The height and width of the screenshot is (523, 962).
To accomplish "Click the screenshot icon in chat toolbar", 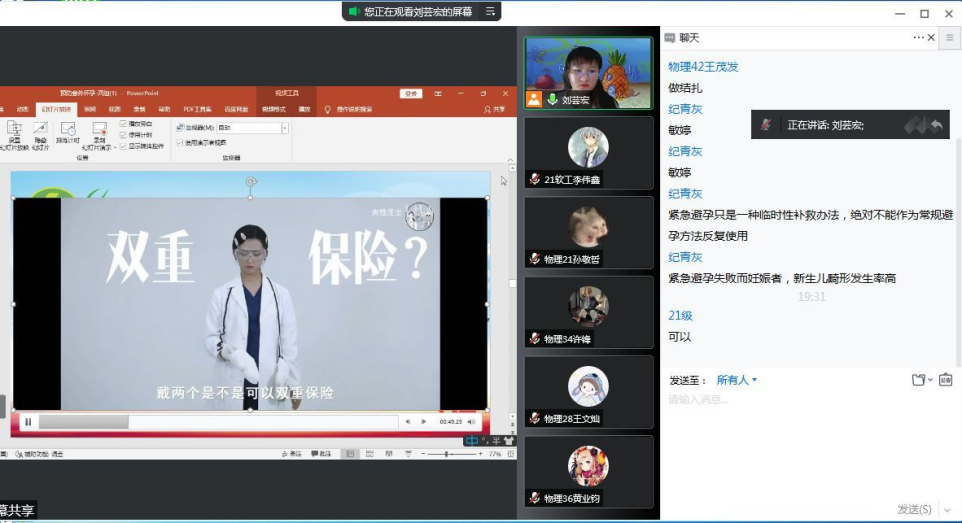I will click(945, 380).
